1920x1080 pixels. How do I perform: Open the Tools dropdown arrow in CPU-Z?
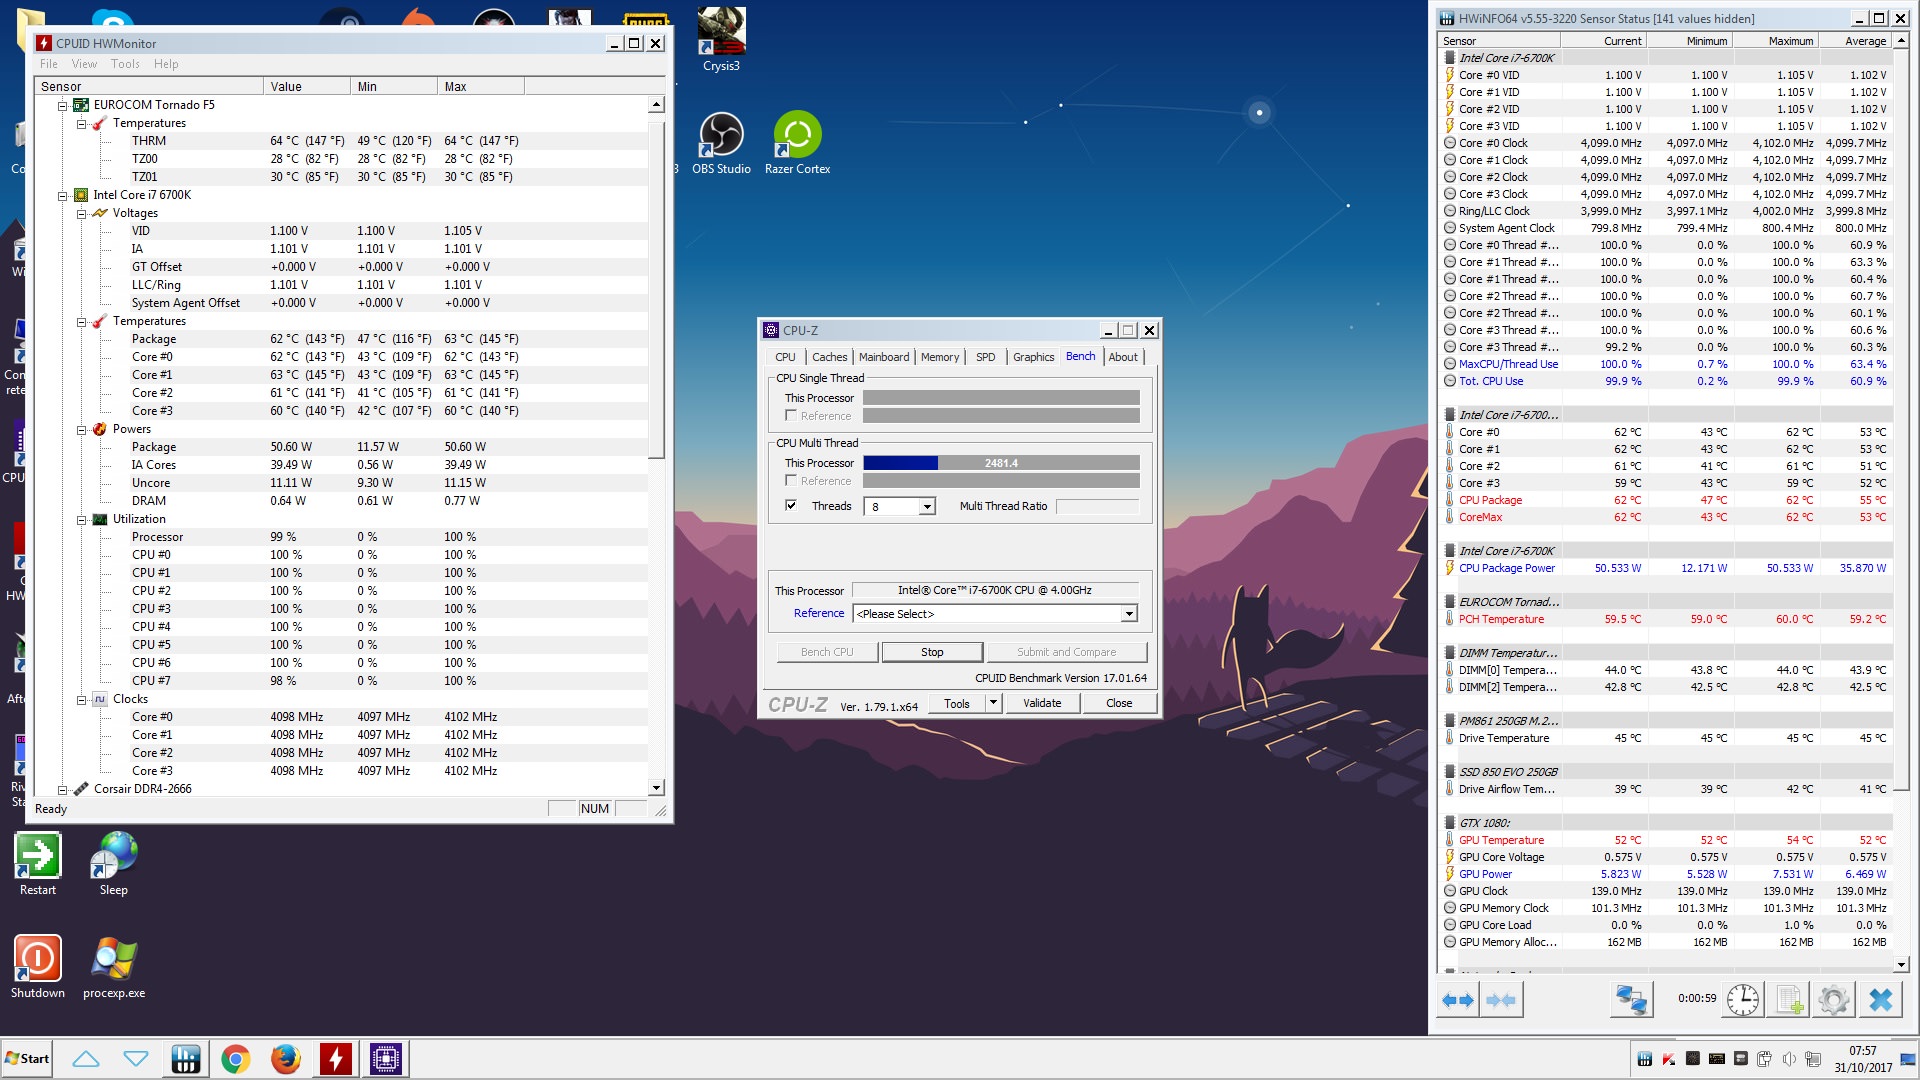(993, 703)
